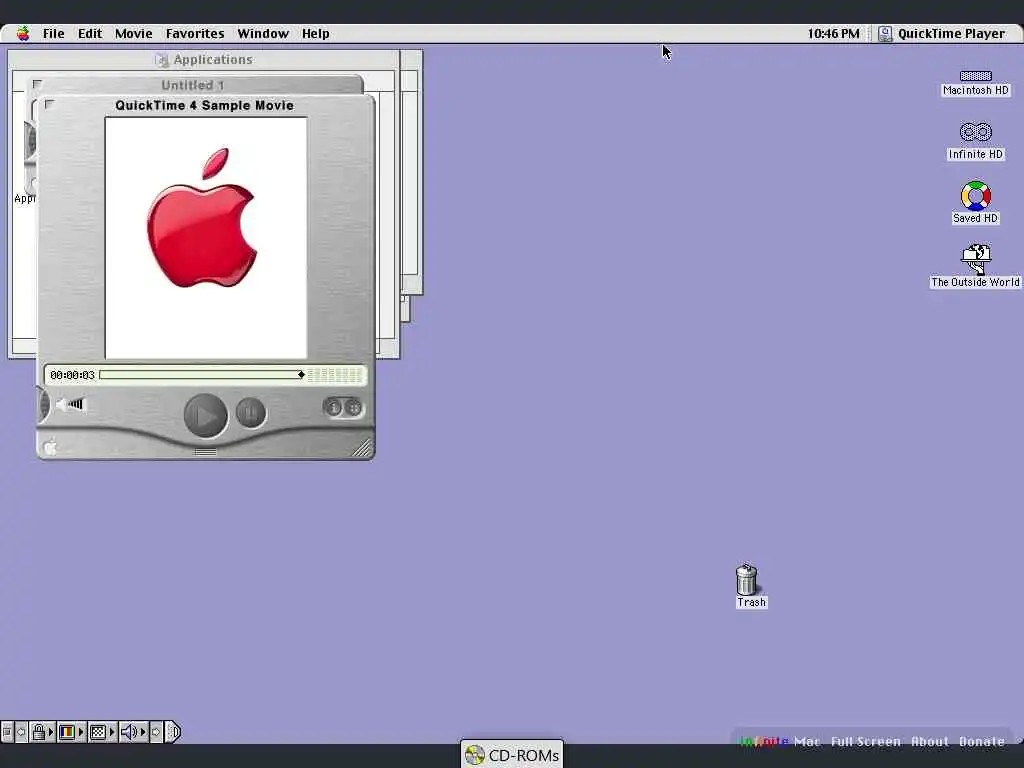Screen dimensions: 1024x768
Task: Open the Movie menu
Action: click(x=133, y=33)
